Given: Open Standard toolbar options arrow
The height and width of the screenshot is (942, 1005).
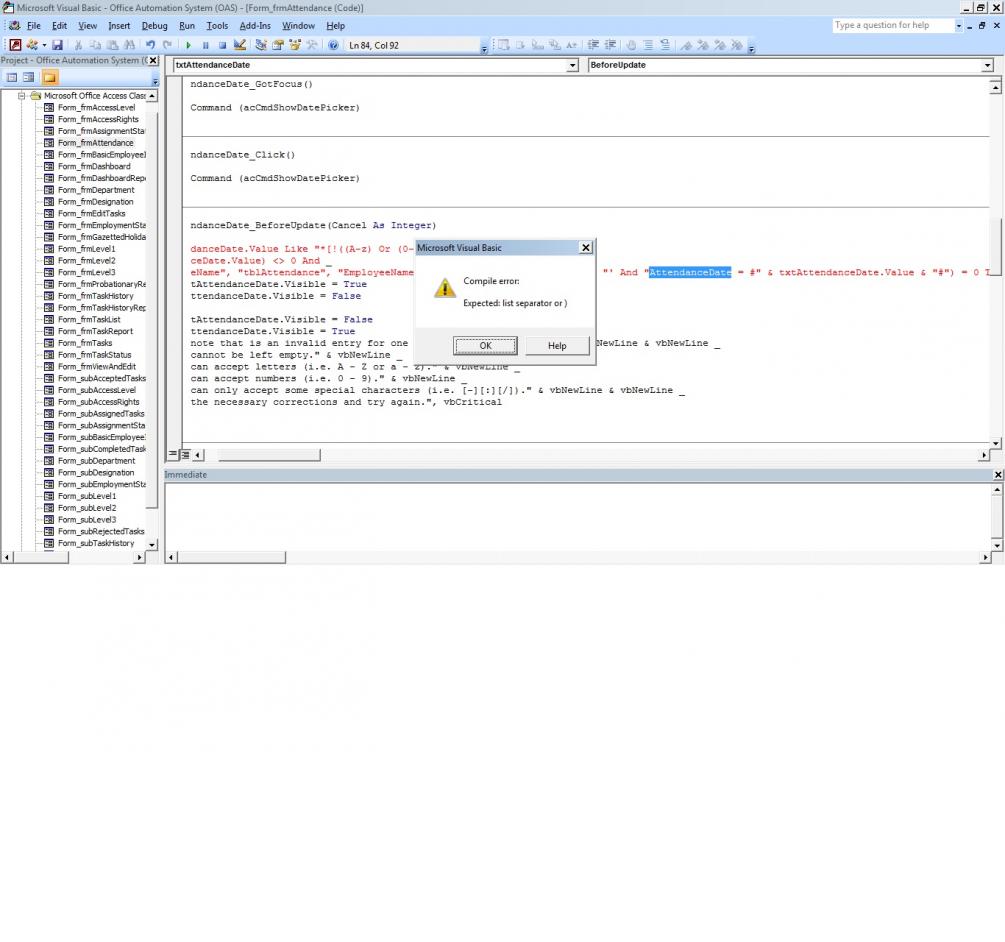Looking at the screenshot, I should [x=484, y=48].
